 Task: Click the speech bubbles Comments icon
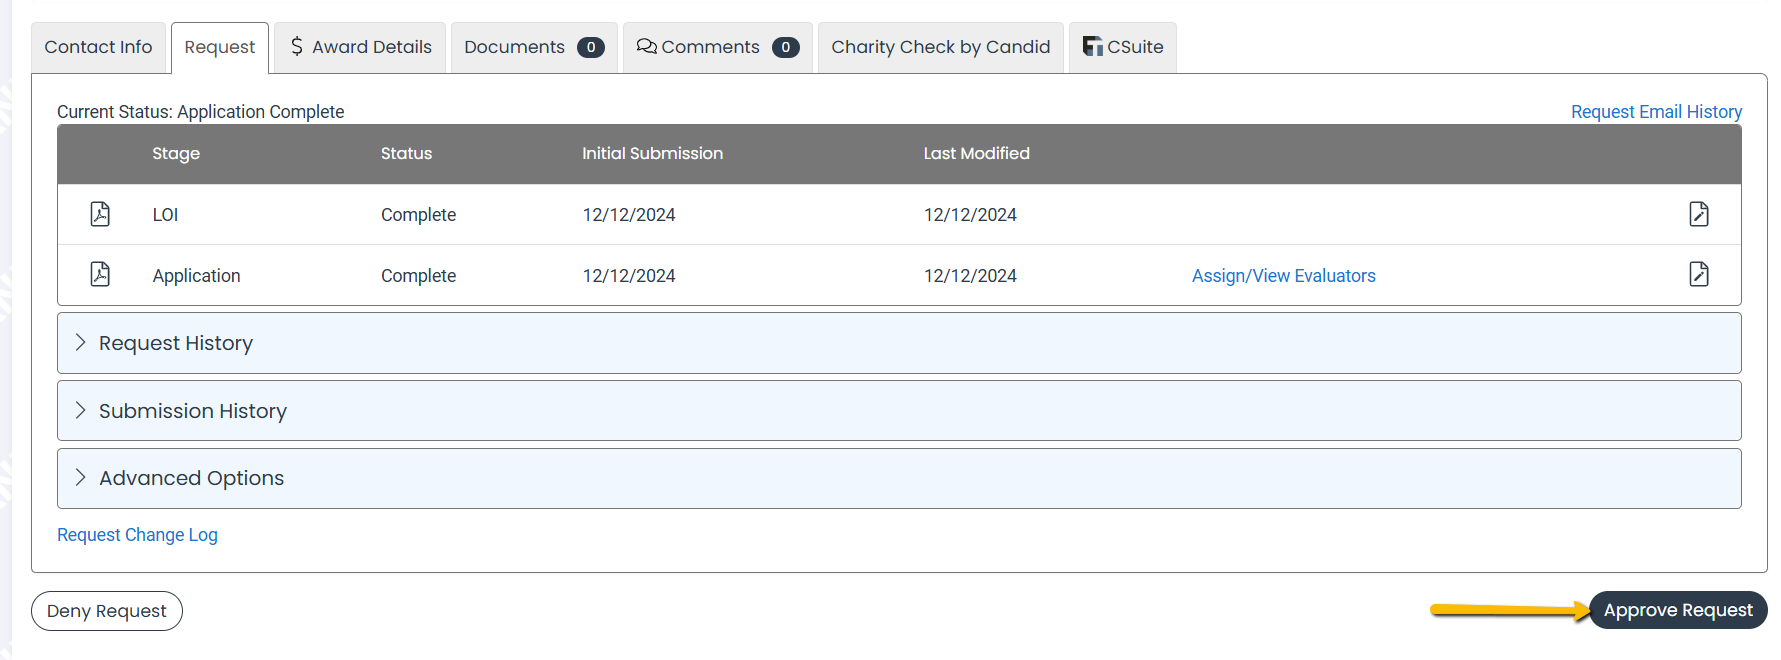(646, 47)
